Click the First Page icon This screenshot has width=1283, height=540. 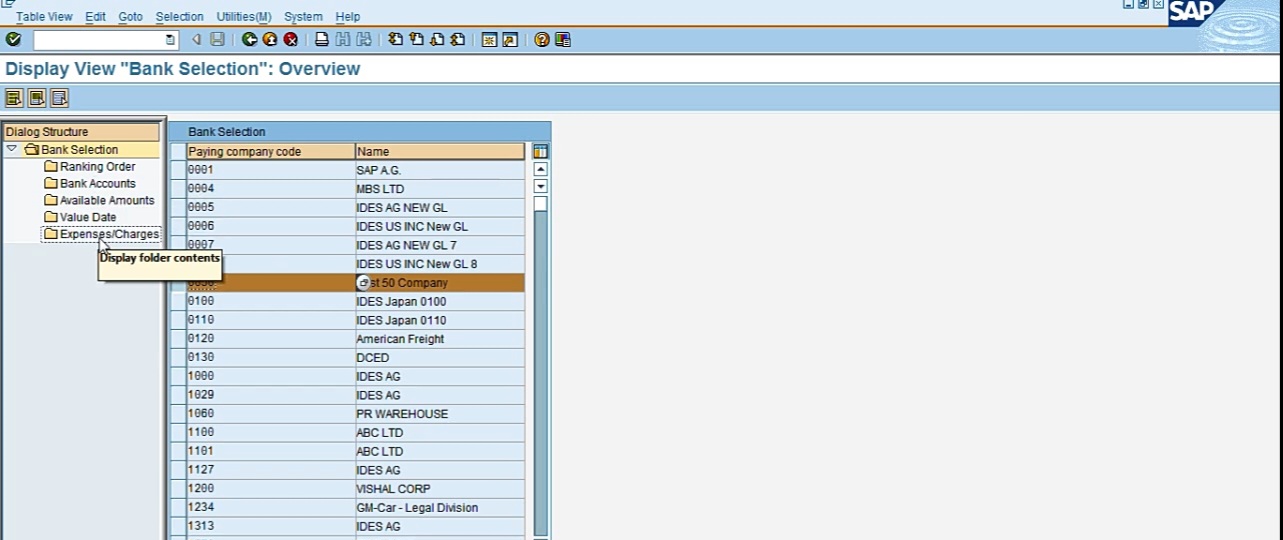click(396, 40)
